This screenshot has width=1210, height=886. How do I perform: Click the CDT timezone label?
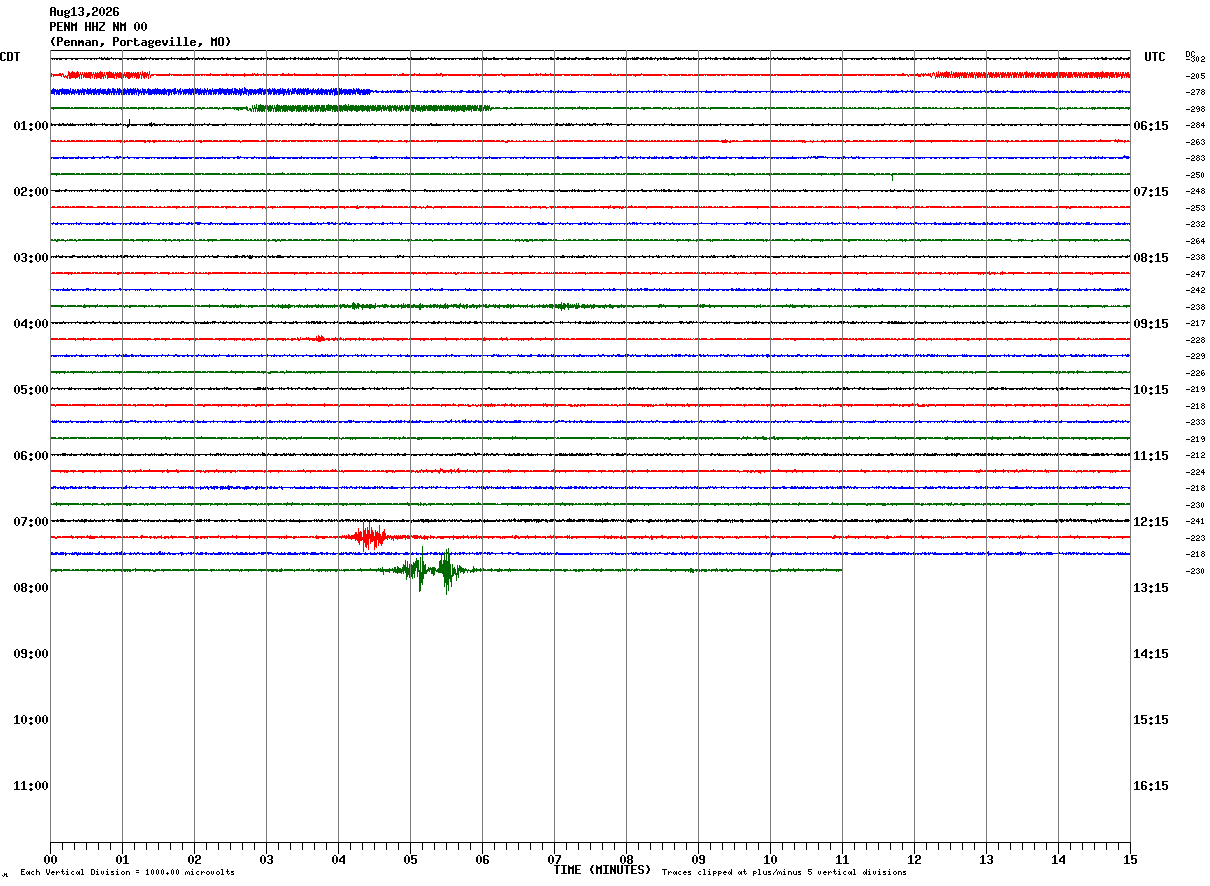[x=10, y=57]
